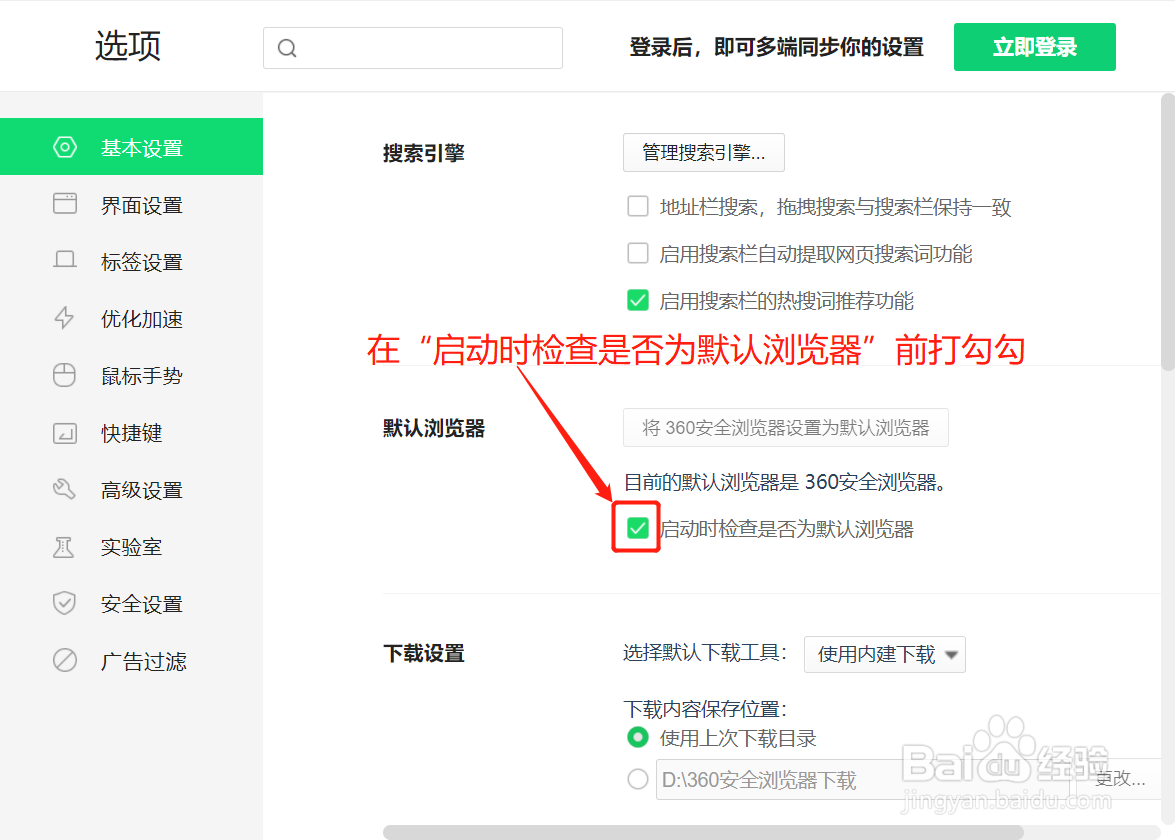Open 安全设置 page
Viewport: 1175px width, 840px height.
pyautogui.click(x=131, y=603)
